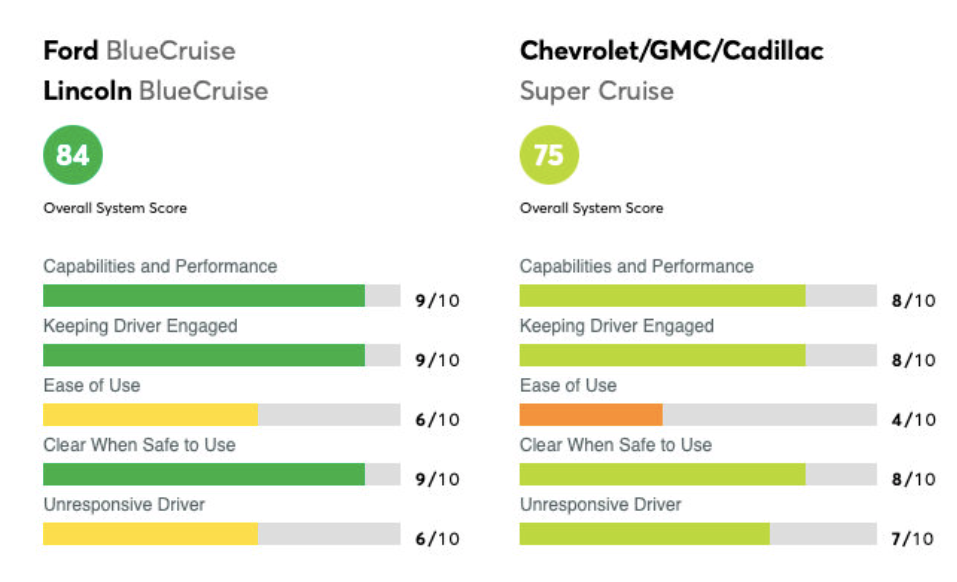
Task: Click the yellow-green 75 overall score circle
Action: pyautogui.click(x=549, y=155)
